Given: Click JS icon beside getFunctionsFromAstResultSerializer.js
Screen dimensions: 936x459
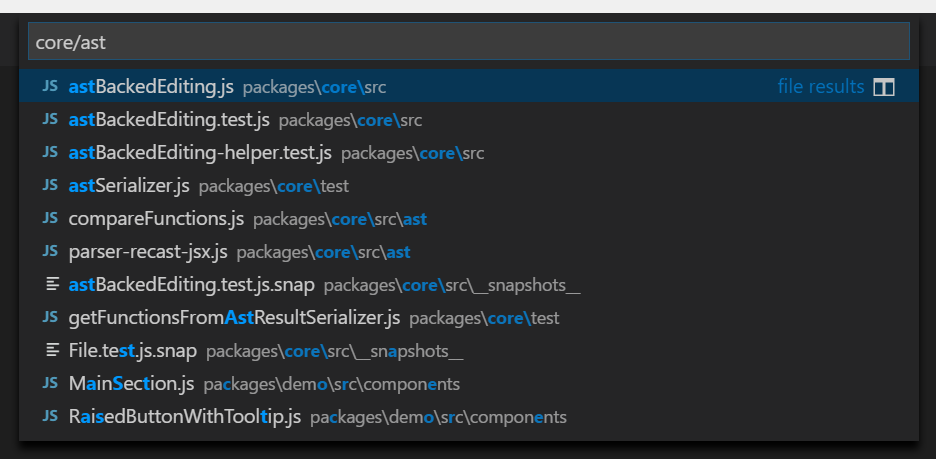Looking at the screenshot, I should [x=51, y=317].
